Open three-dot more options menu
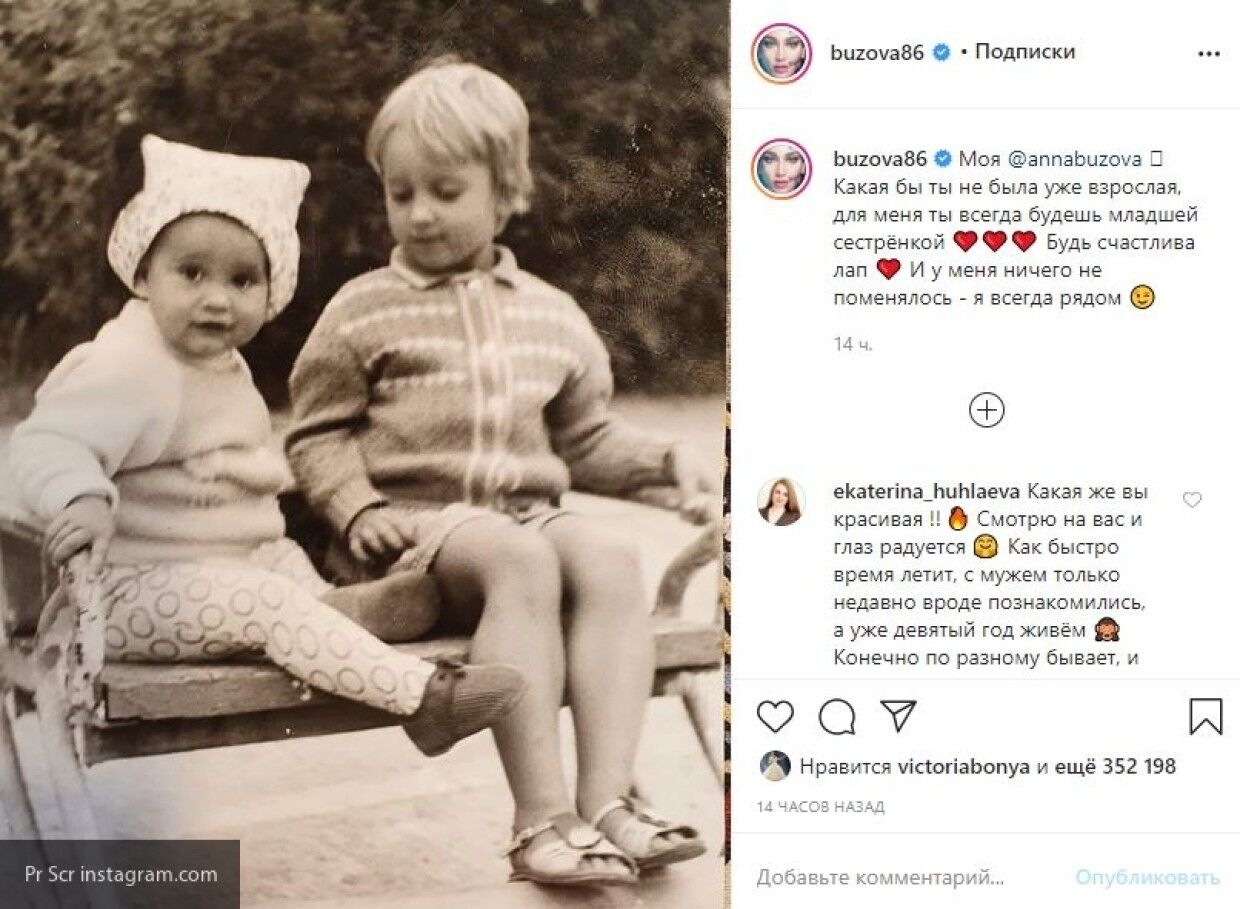The image size is (1240, 909). 1209,54
